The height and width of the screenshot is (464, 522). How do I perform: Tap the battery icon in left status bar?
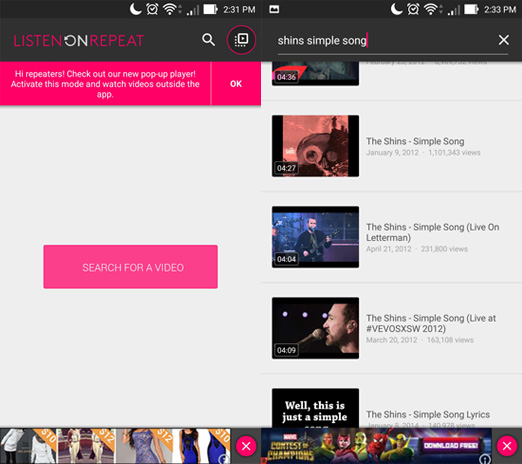click(210, 9)
